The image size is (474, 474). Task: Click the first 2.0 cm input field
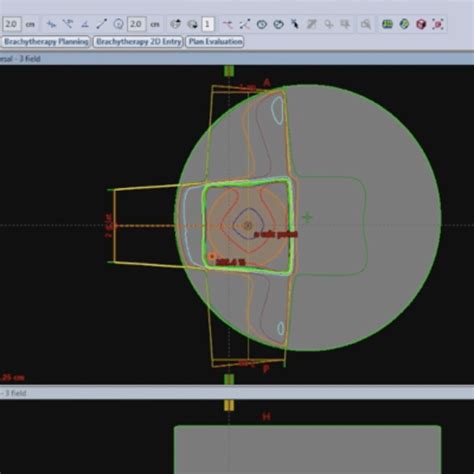(x=12, y=24)
